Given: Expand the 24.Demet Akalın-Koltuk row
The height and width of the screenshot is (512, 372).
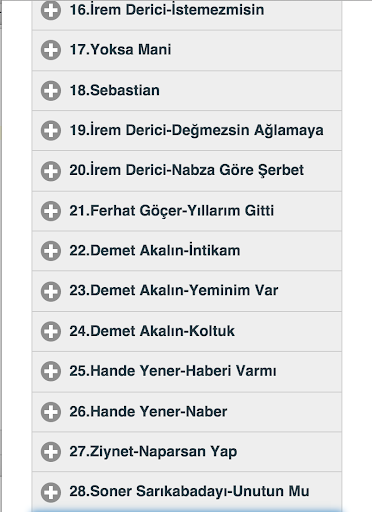Looking at the screenshot, I should click(187, 332).
